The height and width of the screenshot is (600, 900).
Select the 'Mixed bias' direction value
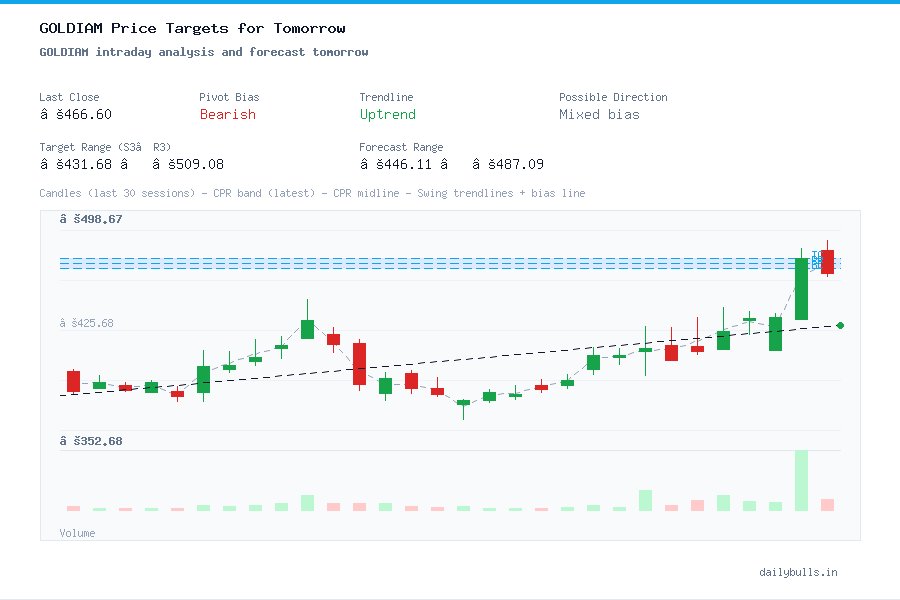click(599, 114)
